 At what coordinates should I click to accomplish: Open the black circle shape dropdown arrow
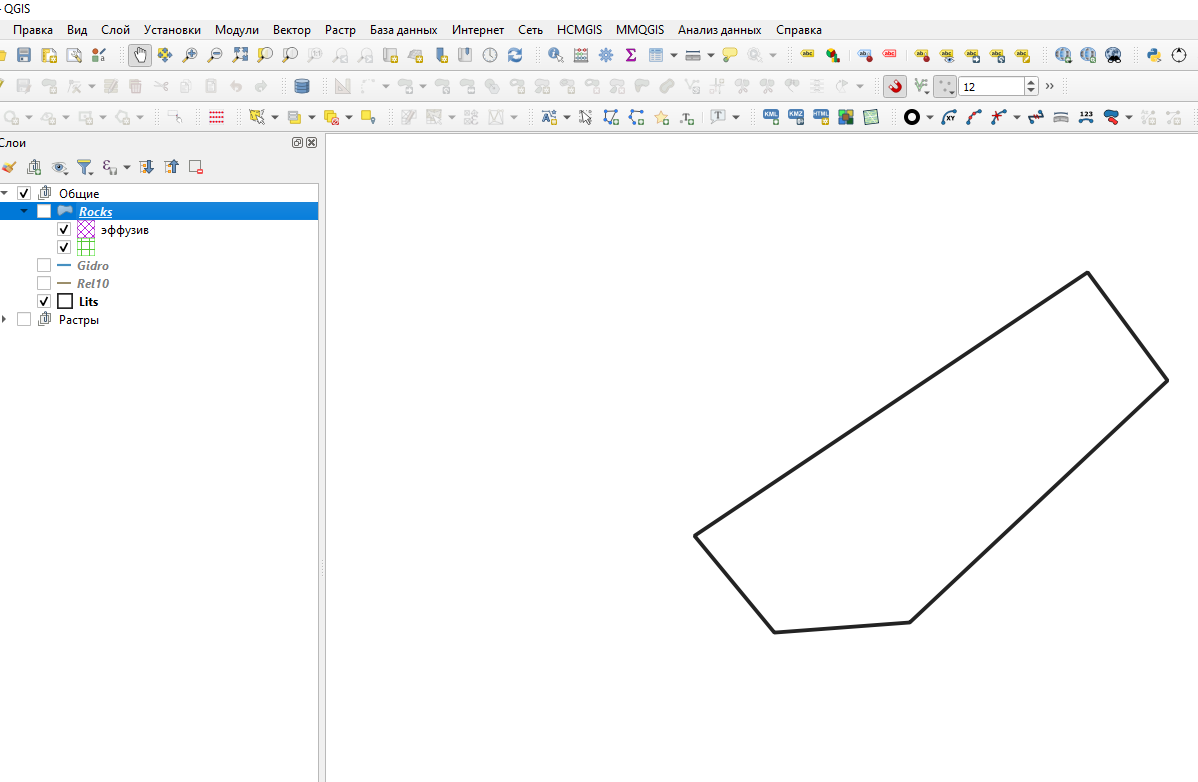[x=929, y=117]
